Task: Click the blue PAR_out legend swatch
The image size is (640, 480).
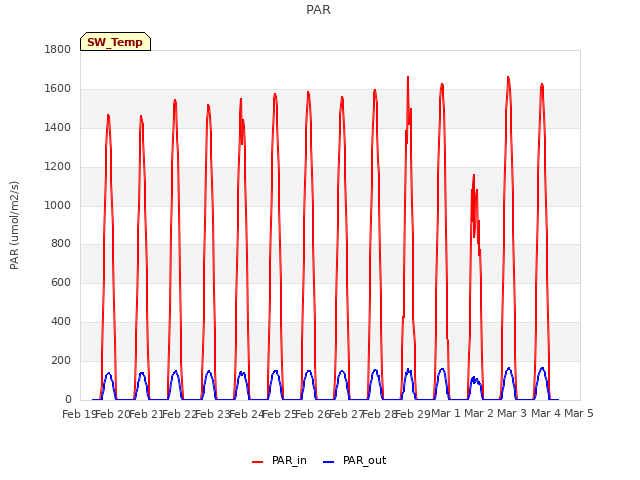Action: point(329,462)
